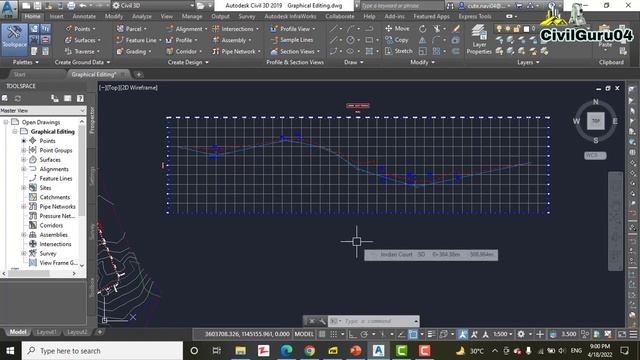Open the Civil 3D workspace selector

pos(153,6)
